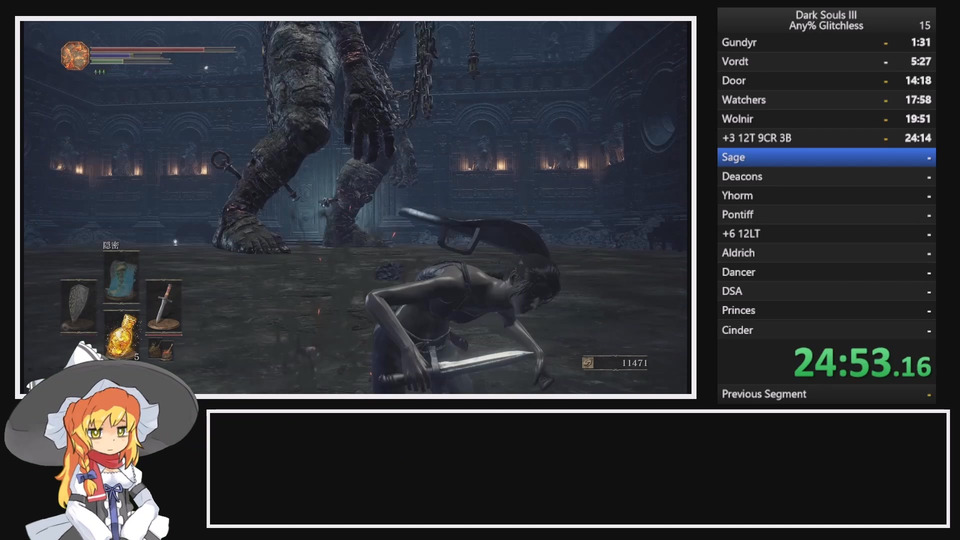Click the empty black text box panel
Screen dimensions: 960x540
tap(578, 468)
